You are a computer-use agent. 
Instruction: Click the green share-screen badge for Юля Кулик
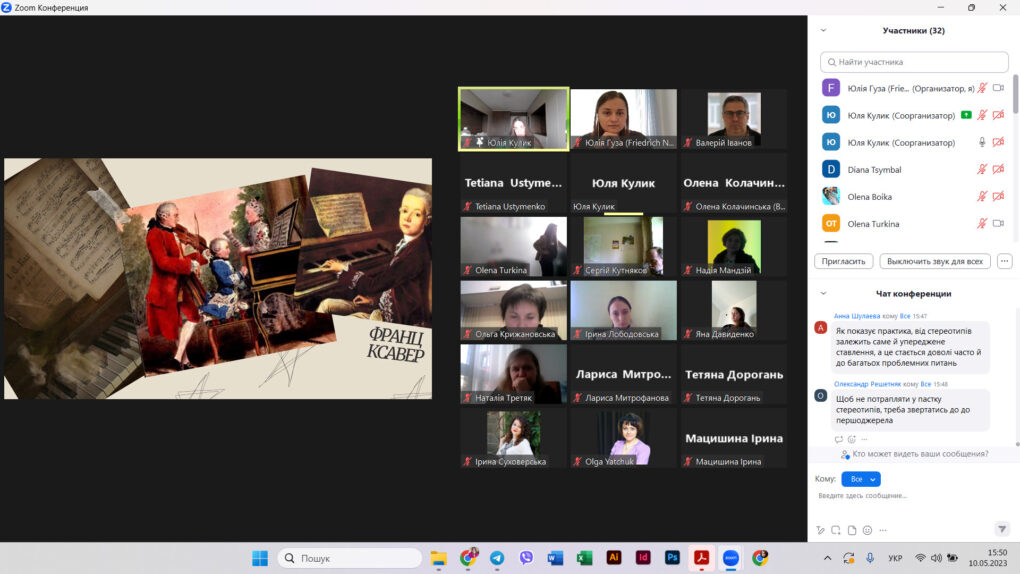tap(966, 115)
